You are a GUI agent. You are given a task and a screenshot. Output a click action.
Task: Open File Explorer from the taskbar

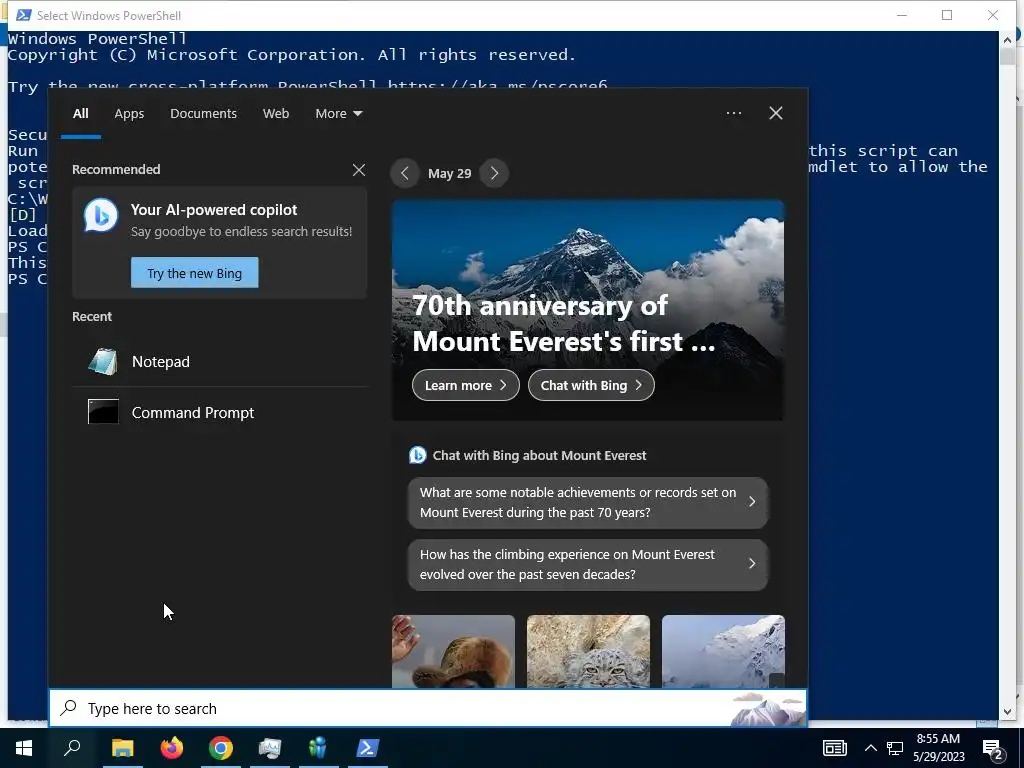click(122, 748)
